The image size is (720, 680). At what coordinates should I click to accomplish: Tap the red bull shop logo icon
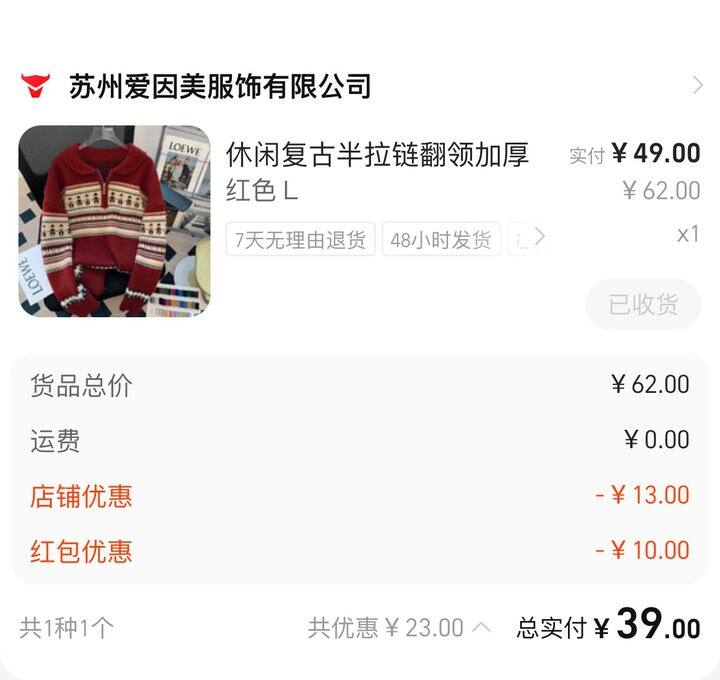(35, 86)
